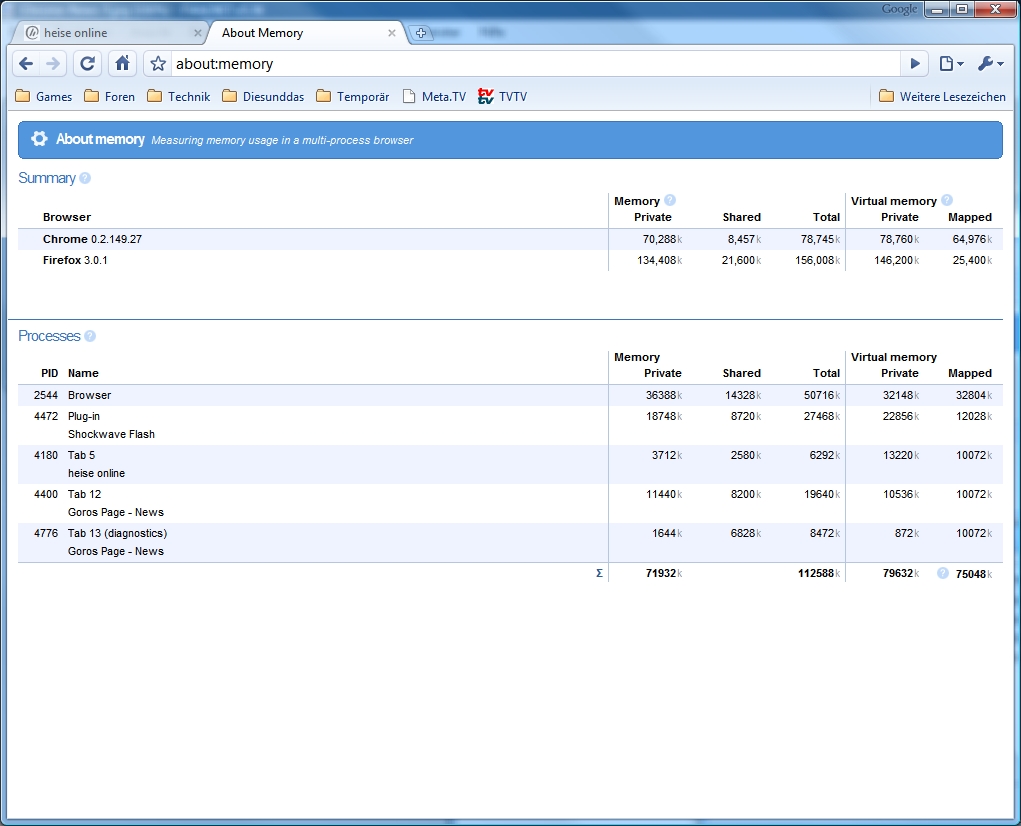1021x826 pixels.
Task: Click the Go arrow beside address bar
Action: (x=915, y=64)
